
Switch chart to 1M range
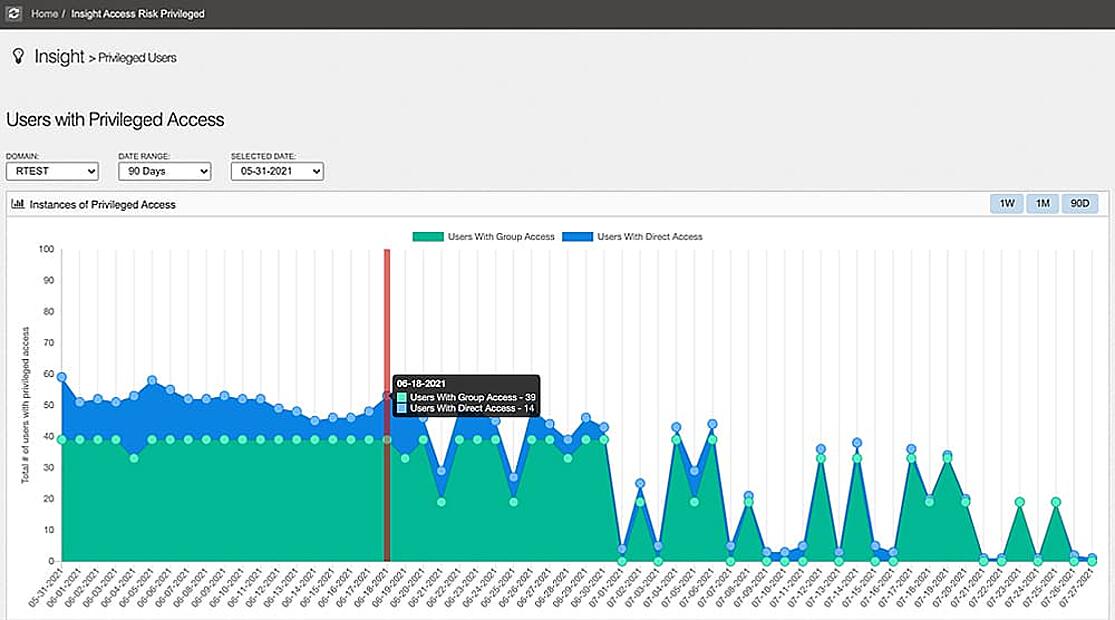[x=1042, y=204]
